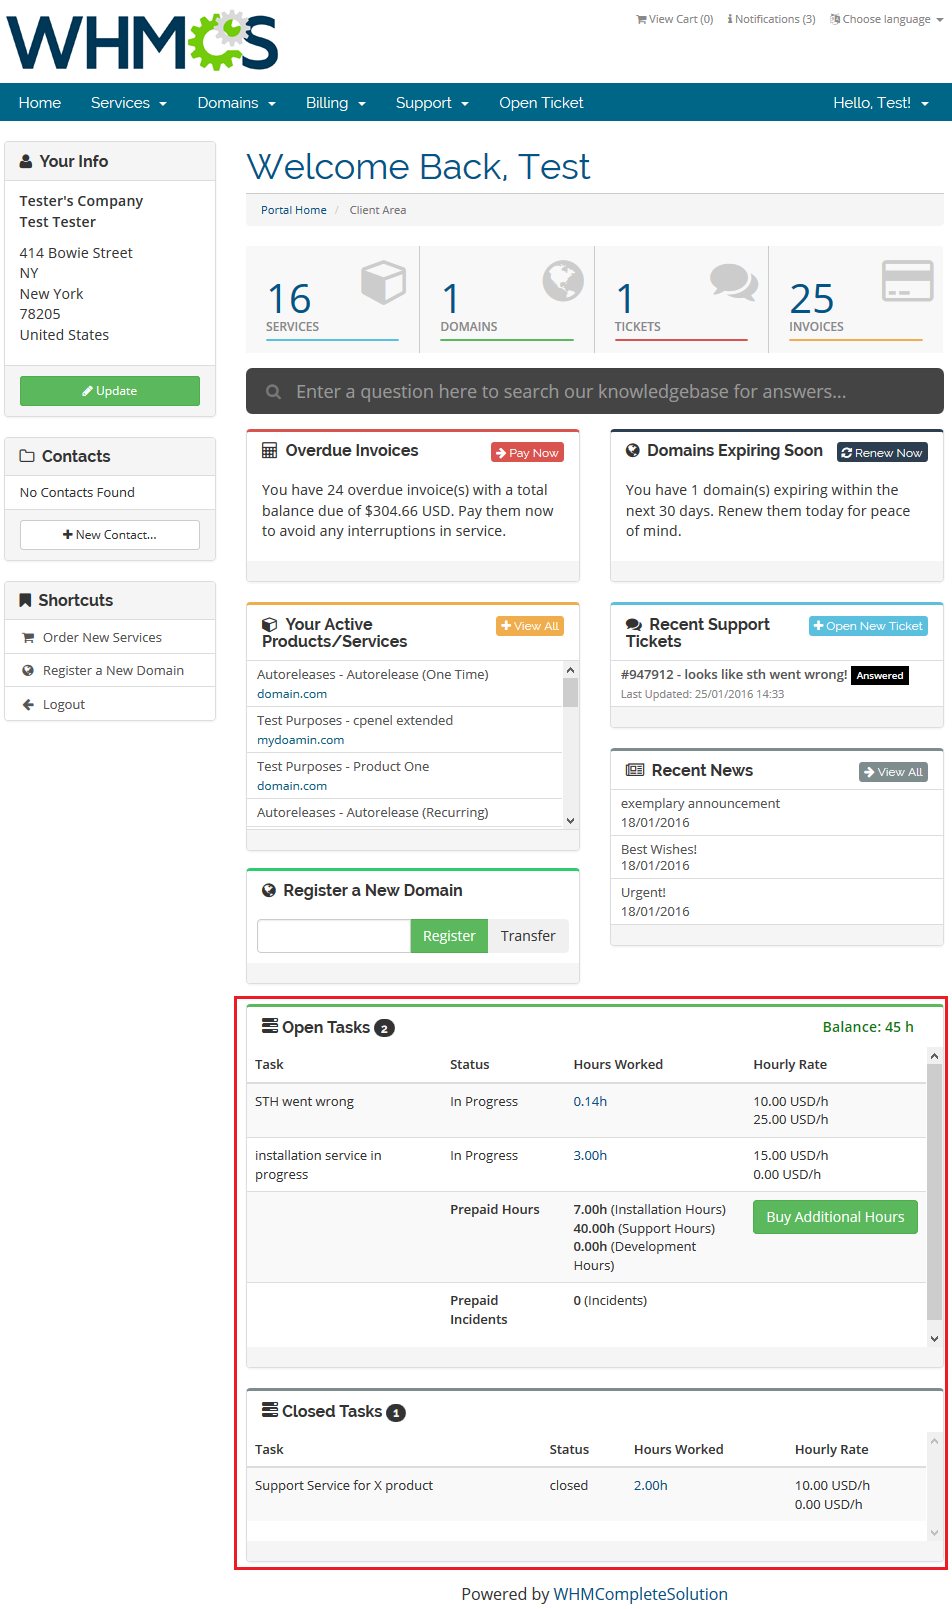Screen dimensions: 952x1609
Task: Click the Overdue Invoices calculator icon
Action: [270, 451]
